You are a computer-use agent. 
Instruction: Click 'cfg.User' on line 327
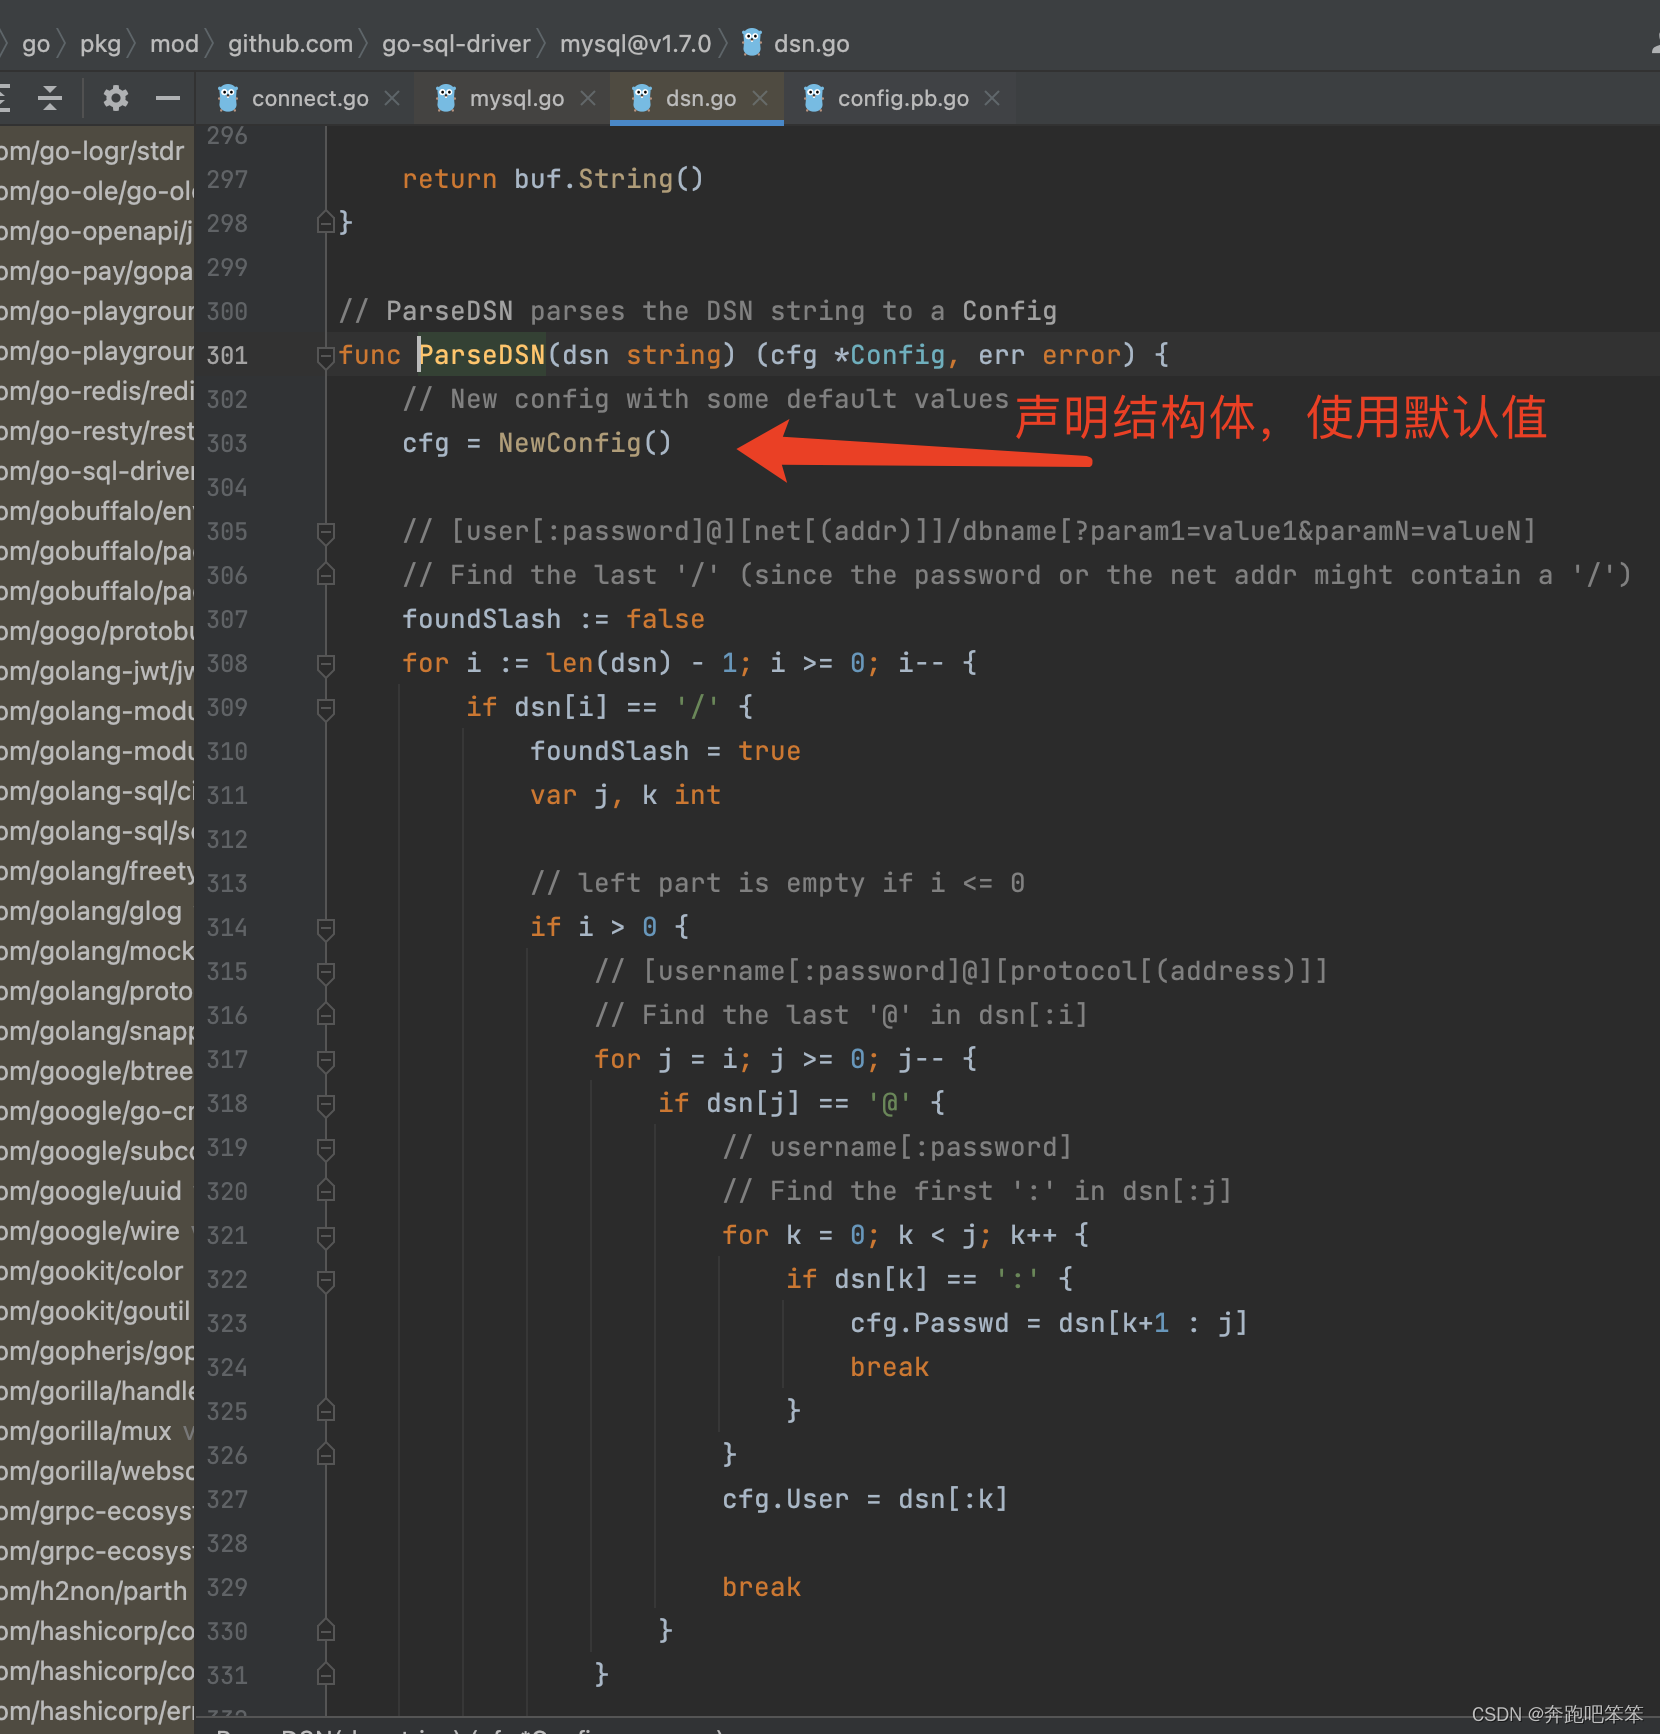(785, 1499)
